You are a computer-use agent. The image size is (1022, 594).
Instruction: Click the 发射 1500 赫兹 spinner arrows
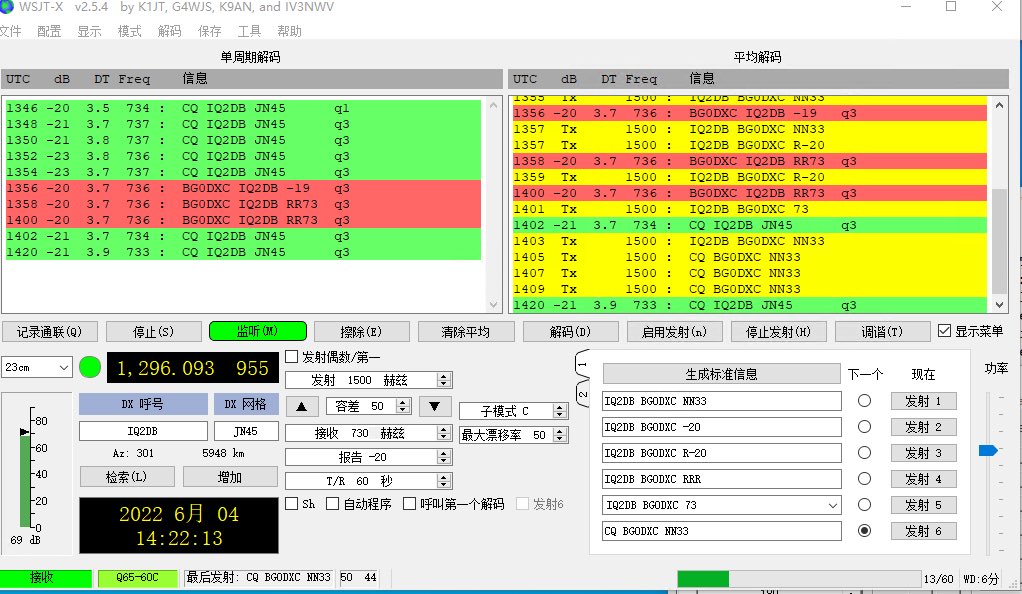coord(444,380)
